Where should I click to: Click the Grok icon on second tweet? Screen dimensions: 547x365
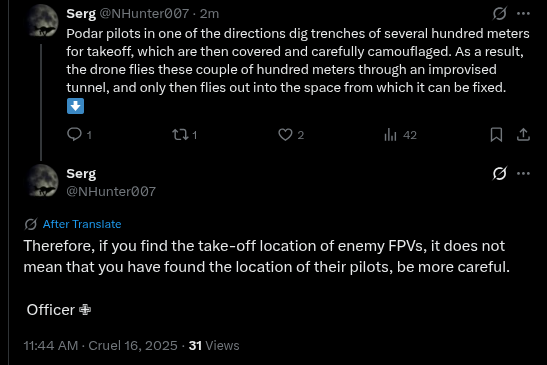(500, 173)
